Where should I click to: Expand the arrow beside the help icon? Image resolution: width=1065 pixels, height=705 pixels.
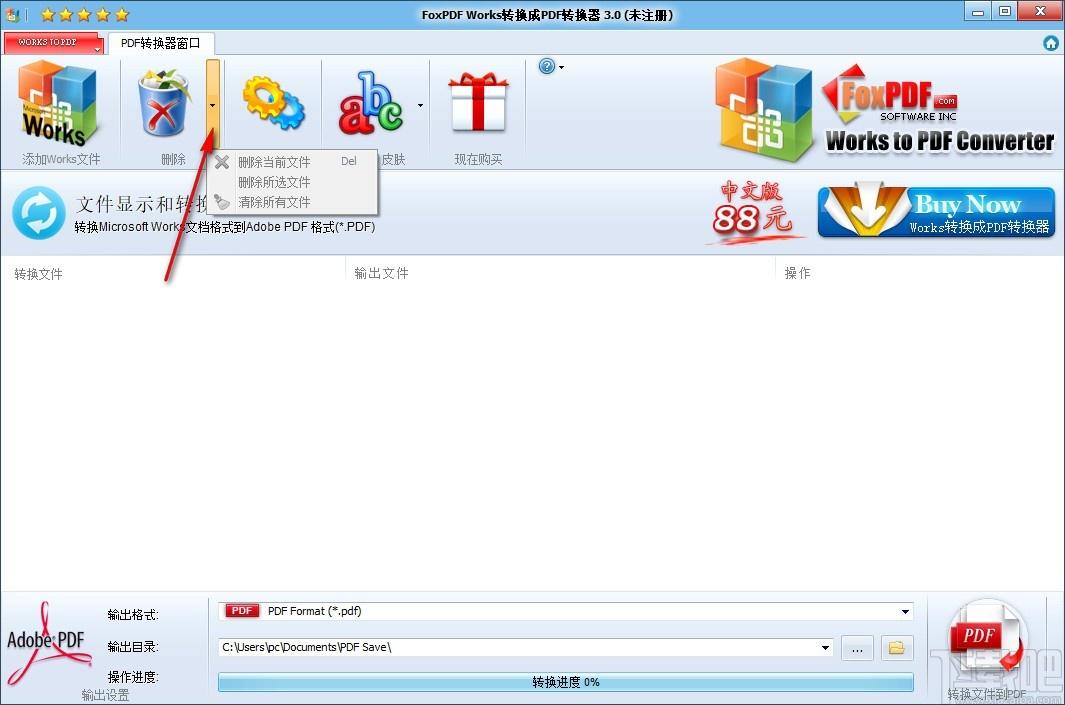pos(562,67)
